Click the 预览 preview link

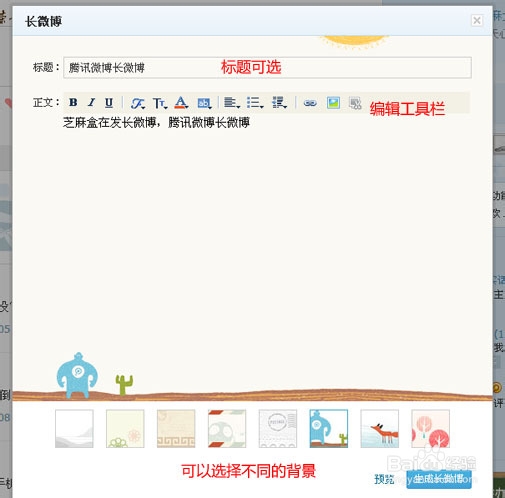click(384, 479)
